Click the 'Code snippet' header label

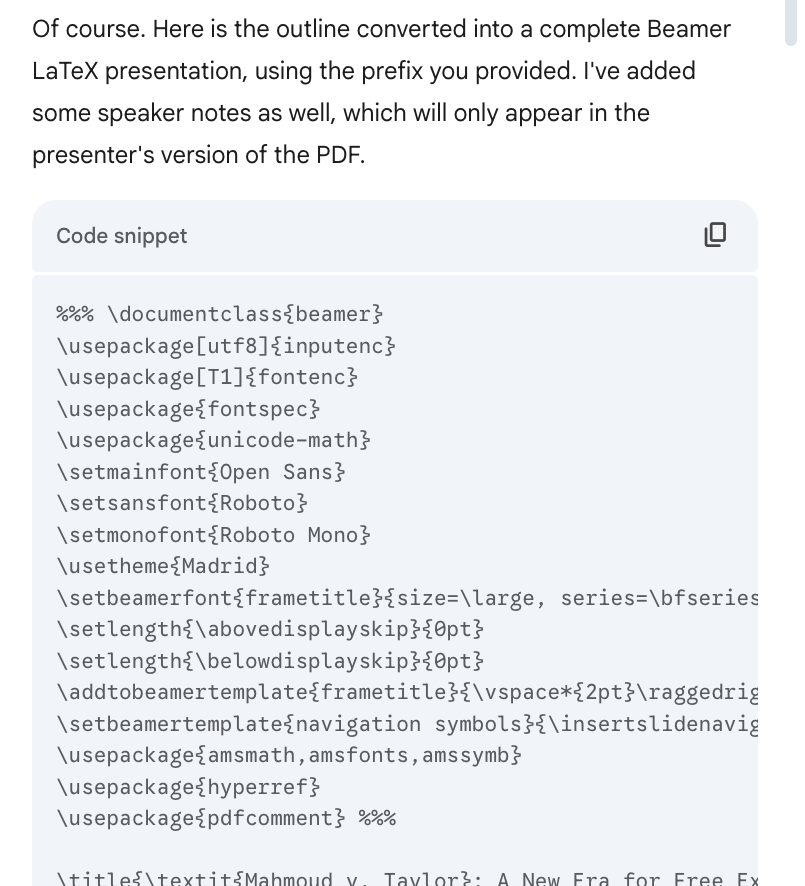(x=121, y=236)
